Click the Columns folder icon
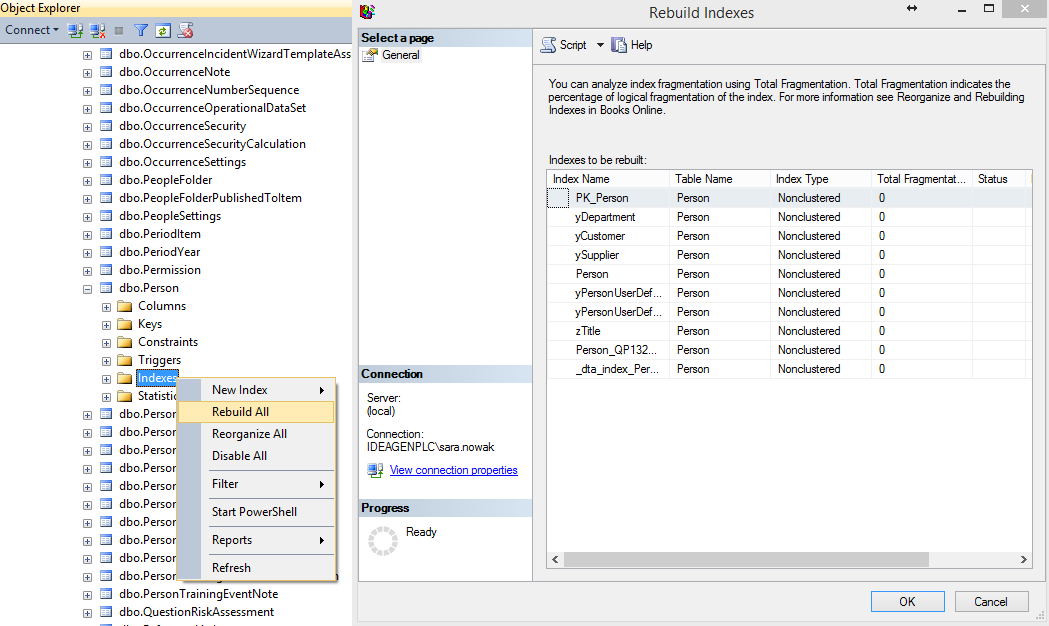 pyautogui.click(x=124, y=306)
